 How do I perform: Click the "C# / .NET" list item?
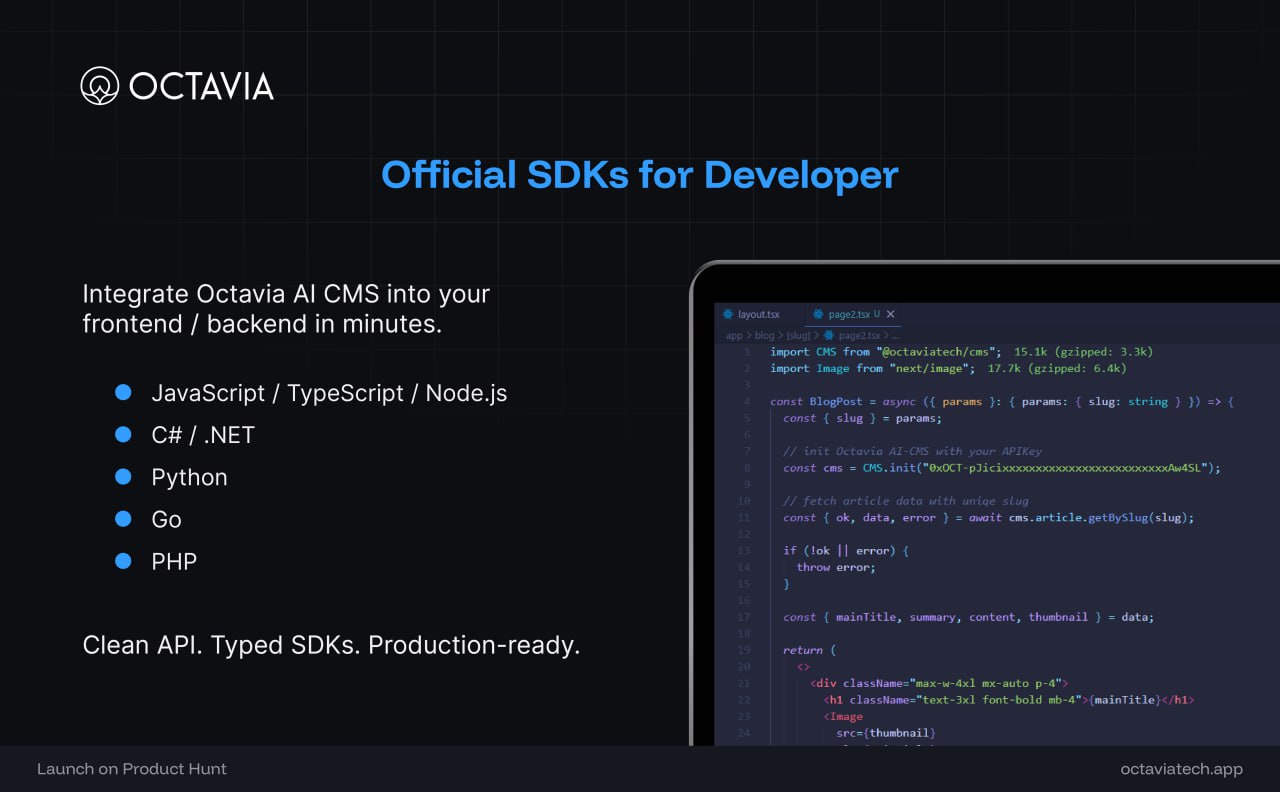click(203, 435)
